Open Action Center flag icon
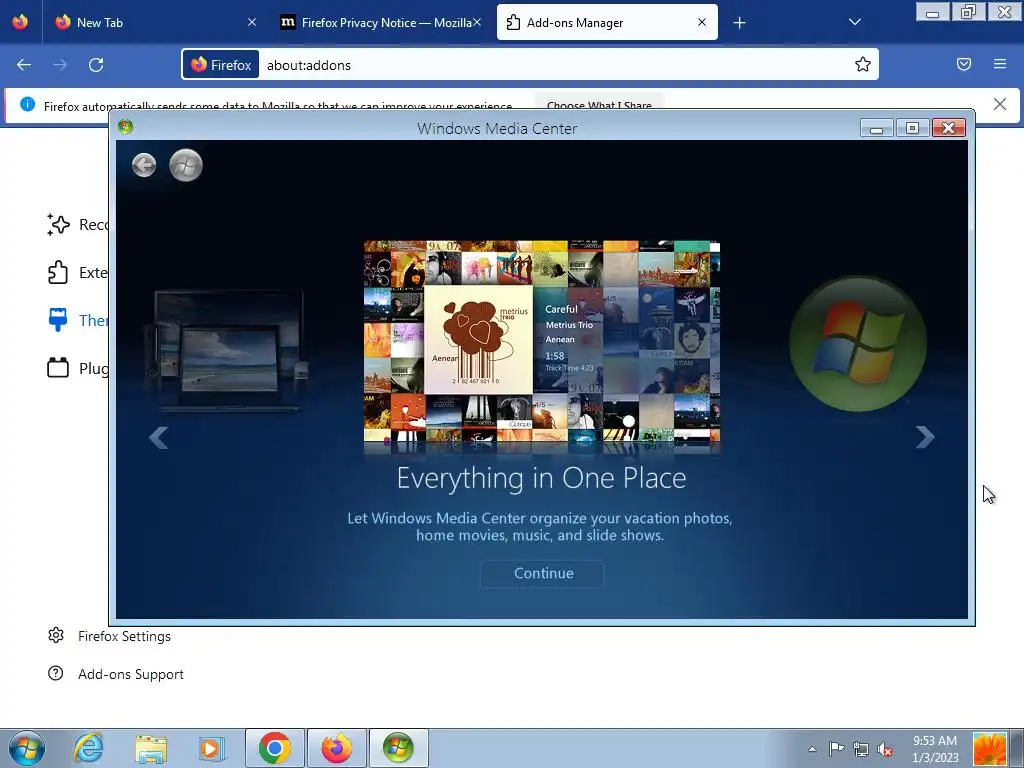This screenshot has height=768, width=1024. click(836, 749)
